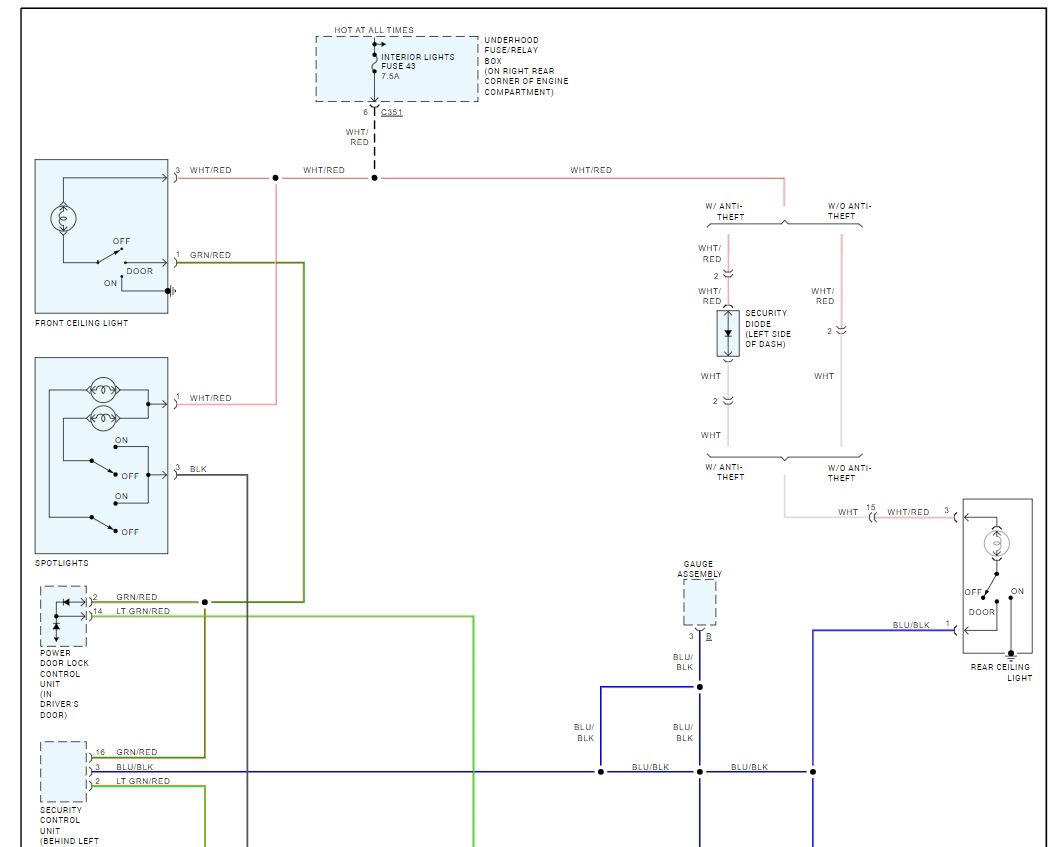Select the bulb symbol in Front Ceiling Light
The width and height of the screenshot is (1064, 847).
pos(63,219)
